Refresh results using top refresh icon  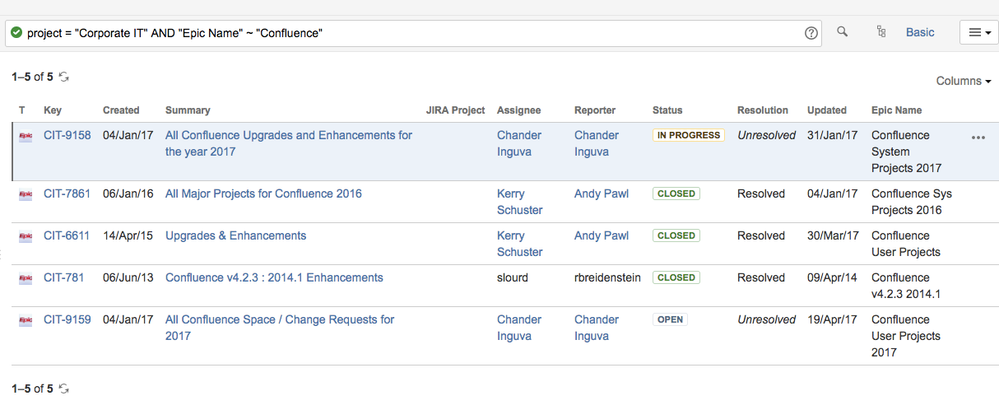(x=64, y=77)
